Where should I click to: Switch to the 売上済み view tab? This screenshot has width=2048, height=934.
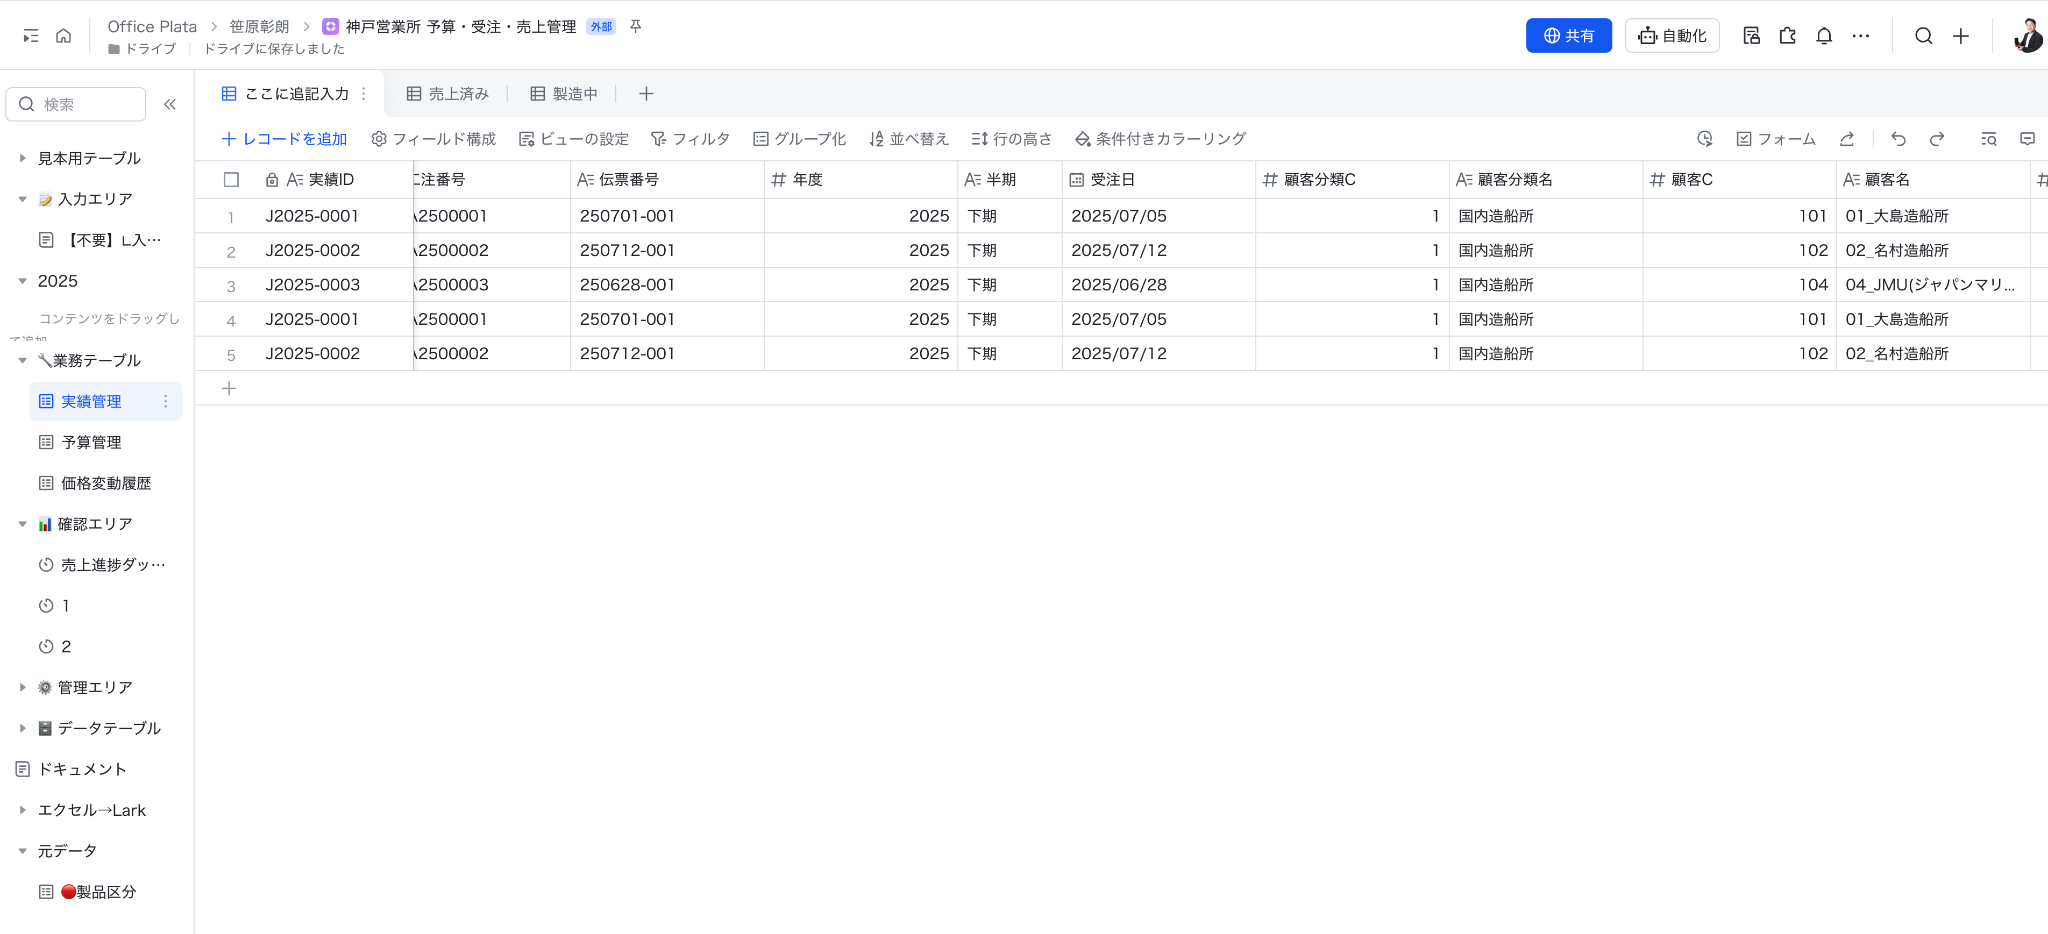[448, 94]
